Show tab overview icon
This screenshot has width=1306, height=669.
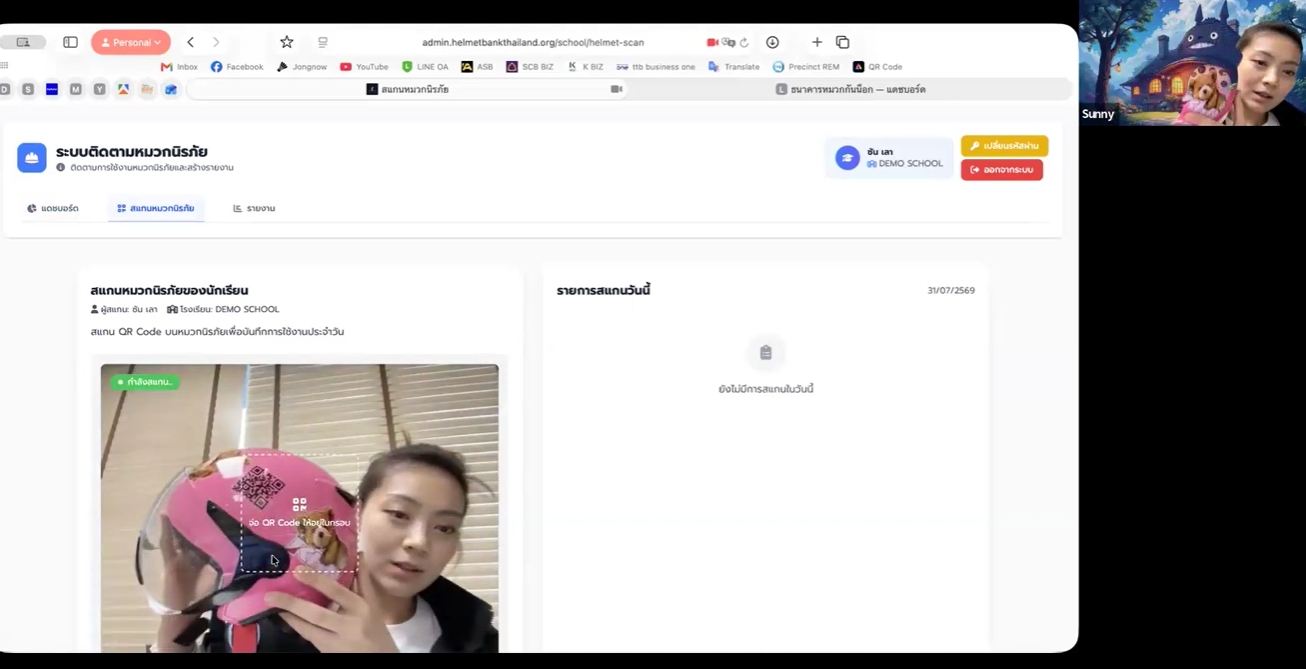click(843, 42)
